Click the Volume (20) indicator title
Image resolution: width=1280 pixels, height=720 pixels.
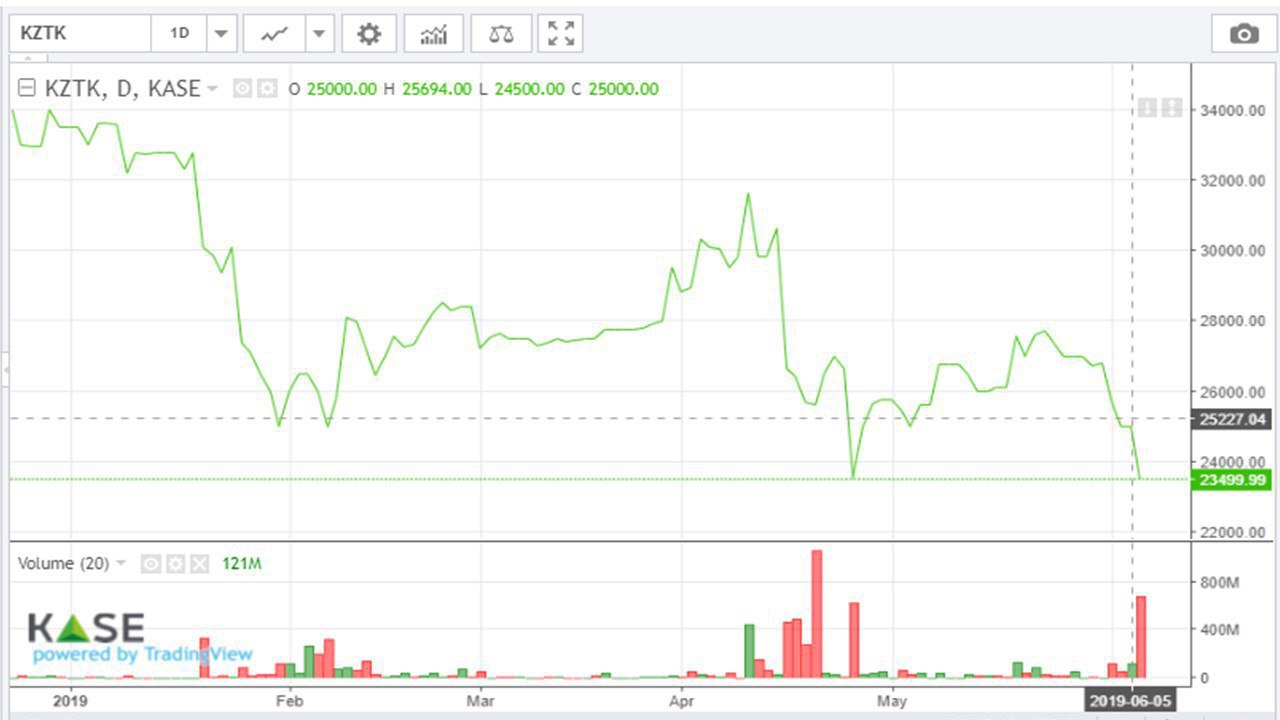64,564
